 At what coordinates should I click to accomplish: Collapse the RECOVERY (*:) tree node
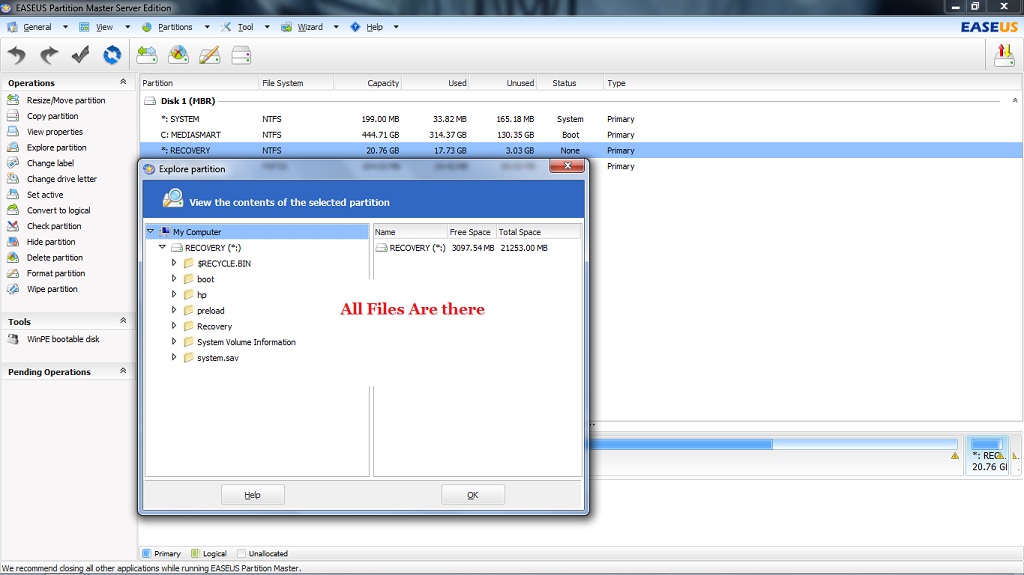pos(162,247)
